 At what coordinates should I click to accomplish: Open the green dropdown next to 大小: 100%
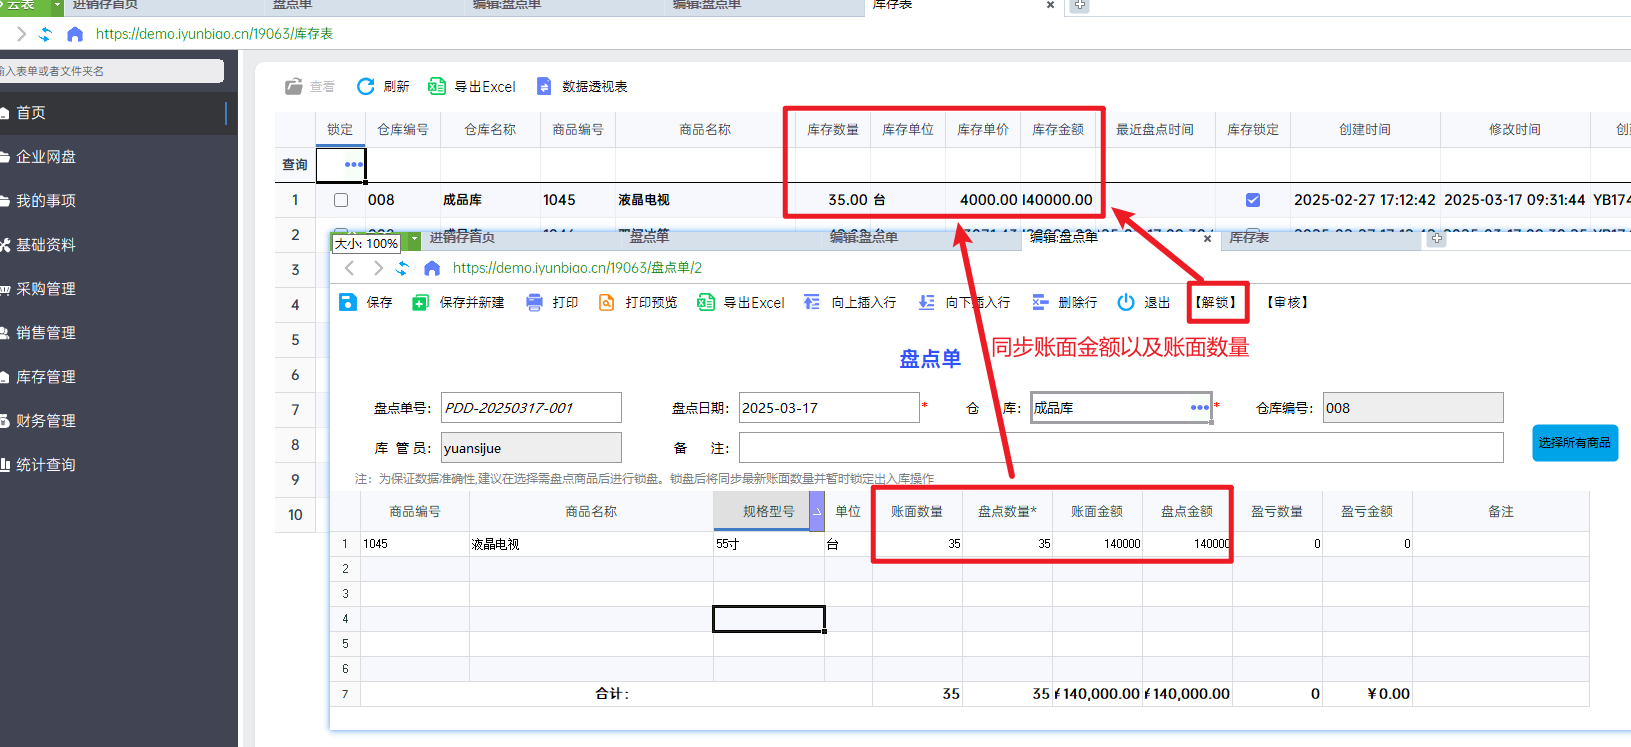pyautogui.click(x=414, y=241)
